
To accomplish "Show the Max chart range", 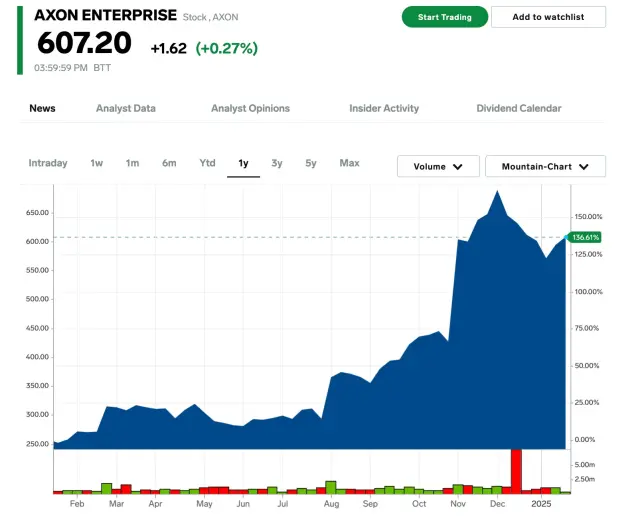I will (x=349, y=163).
